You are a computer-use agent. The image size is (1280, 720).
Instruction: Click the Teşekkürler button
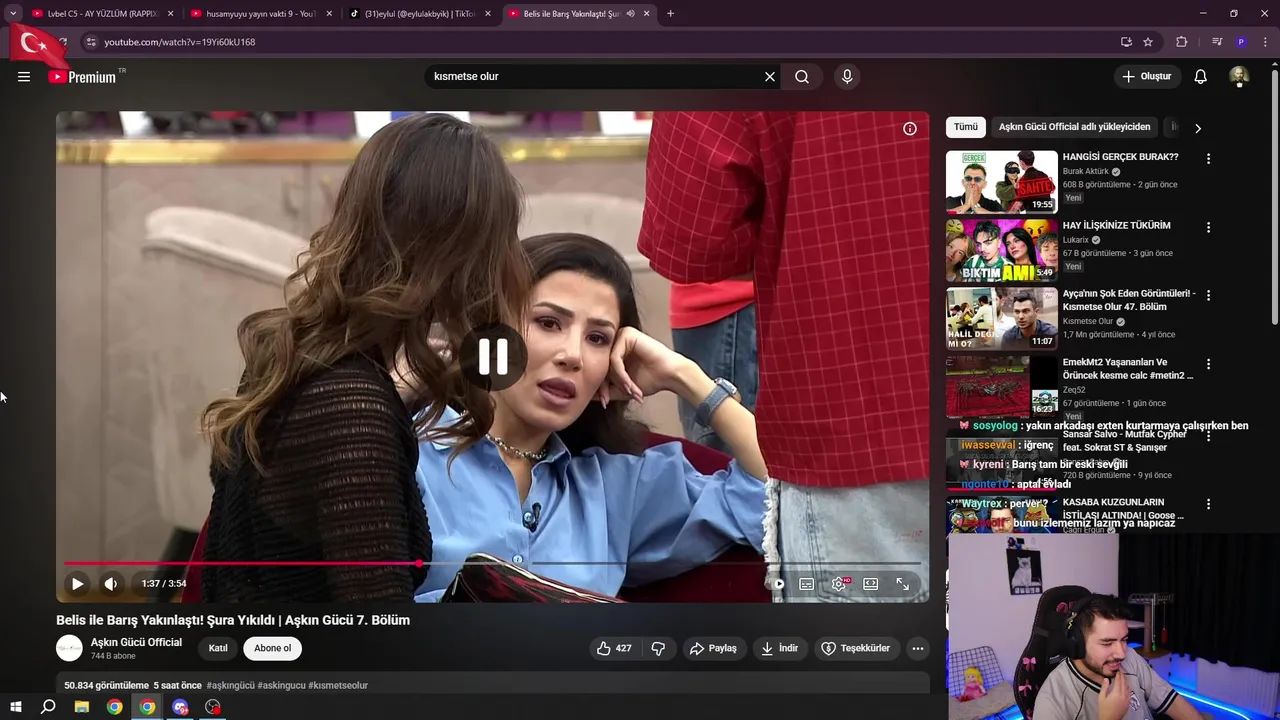point(856,648)
